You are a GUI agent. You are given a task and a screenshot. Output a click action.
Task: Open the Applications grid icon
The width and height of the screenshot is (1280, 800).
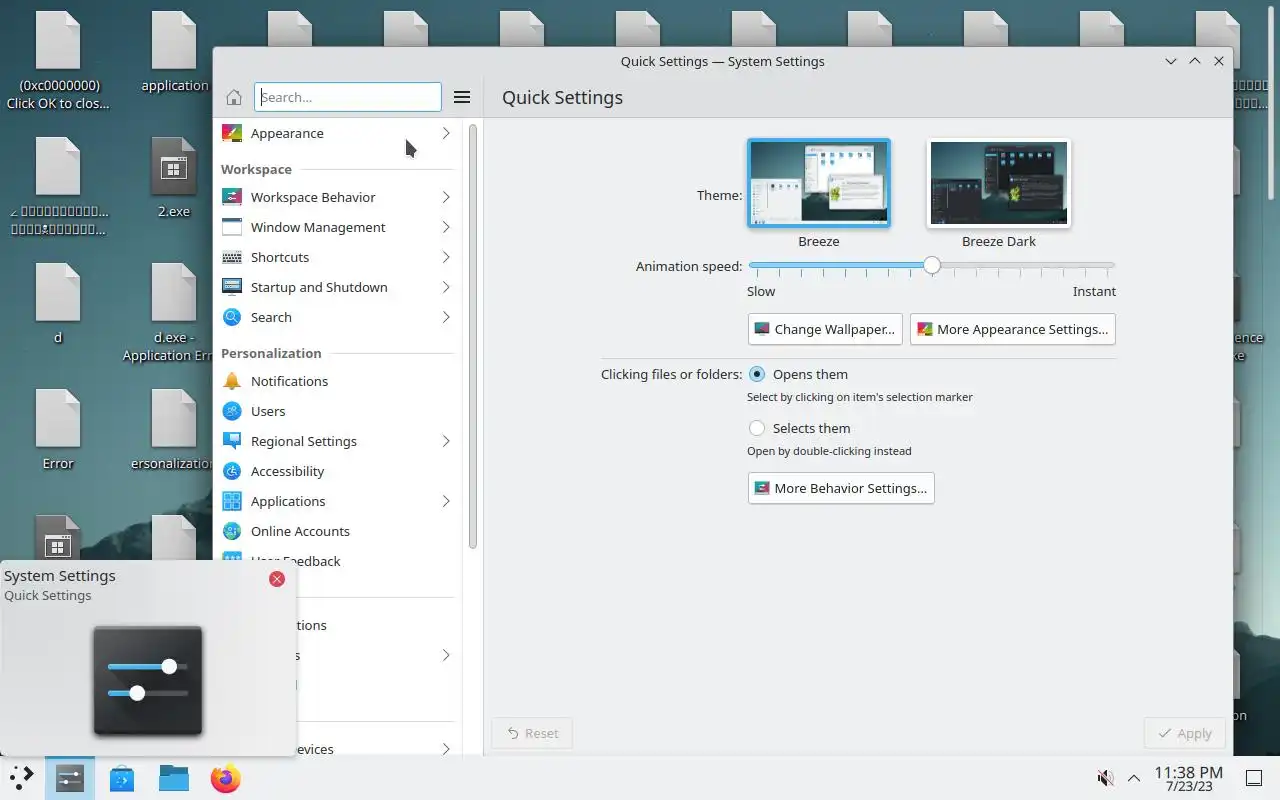(232, 501)
